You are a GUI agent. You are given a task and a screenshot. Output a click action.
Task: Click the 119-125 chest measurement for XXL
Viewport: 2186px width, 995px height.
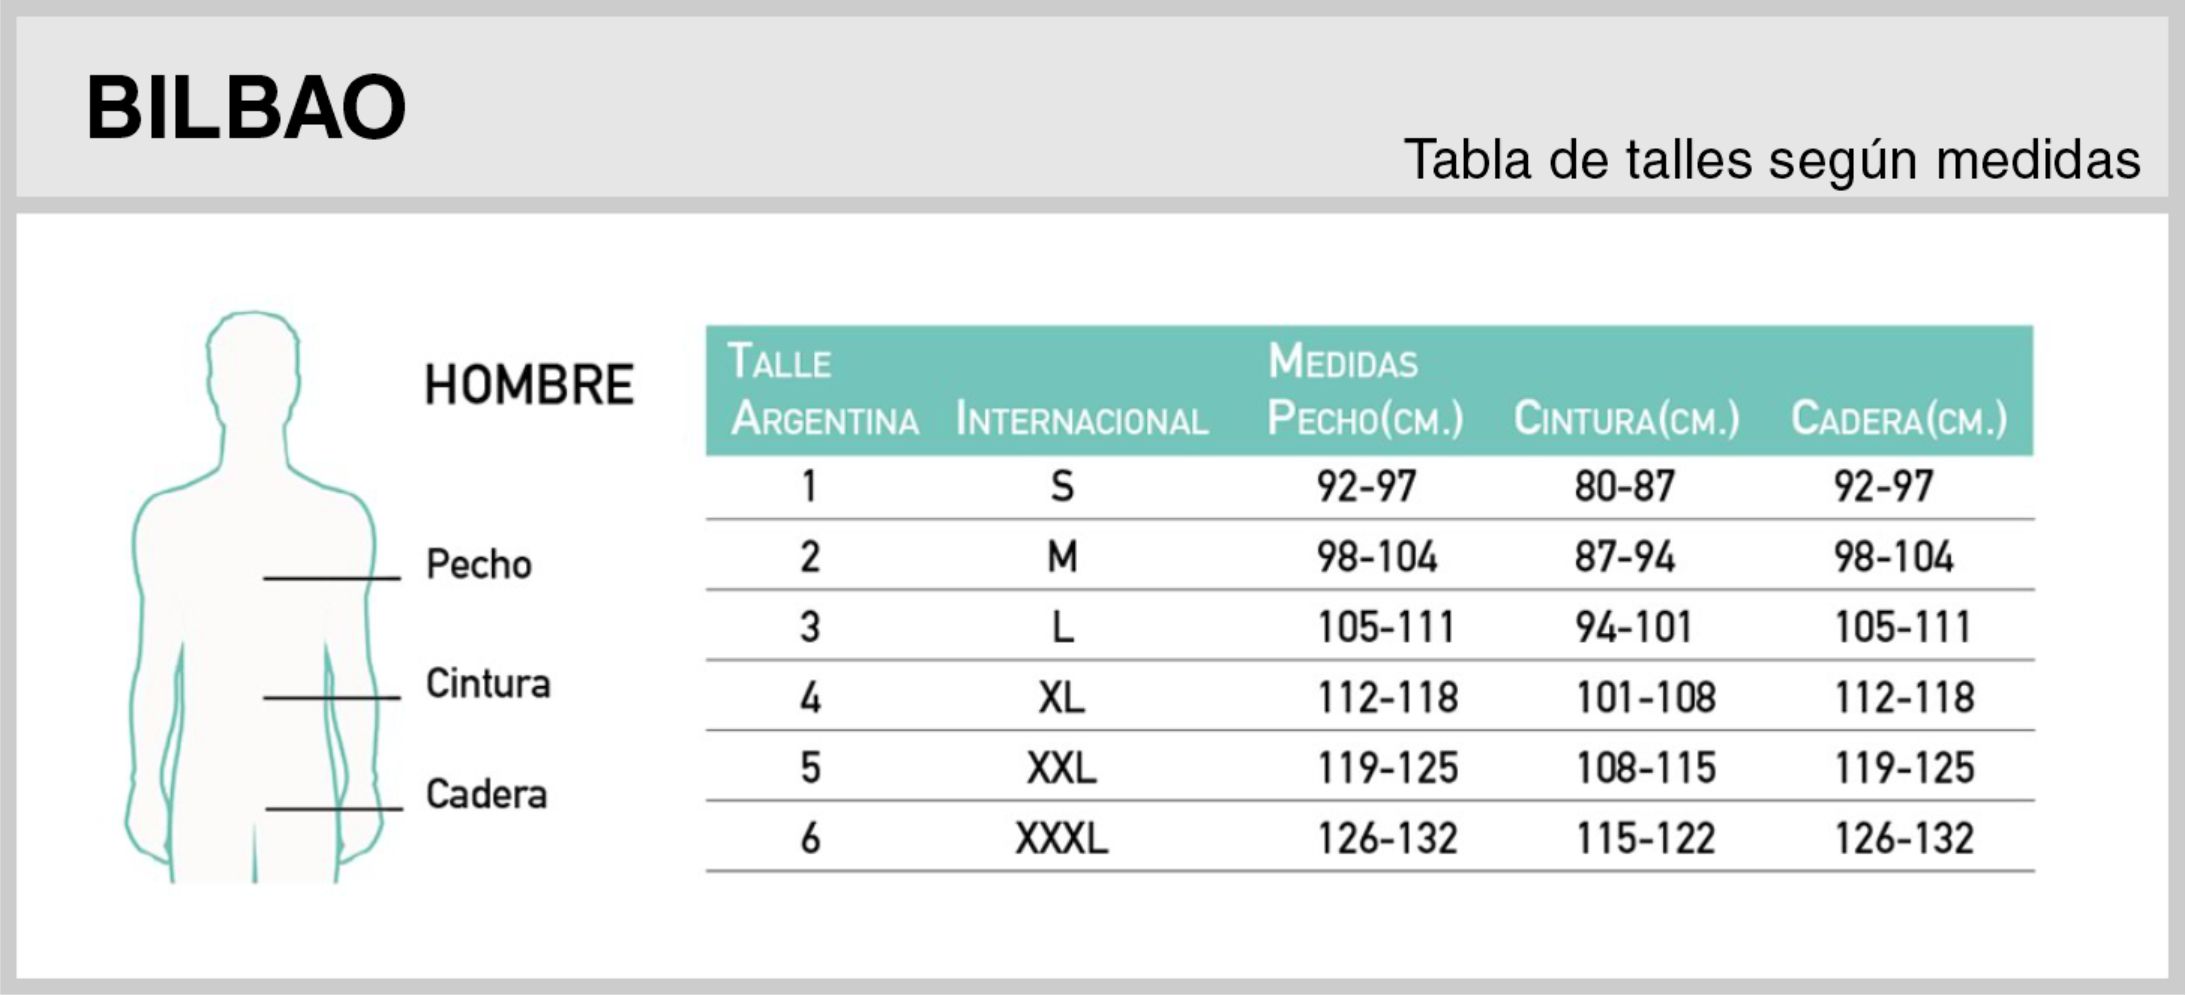1387,769
